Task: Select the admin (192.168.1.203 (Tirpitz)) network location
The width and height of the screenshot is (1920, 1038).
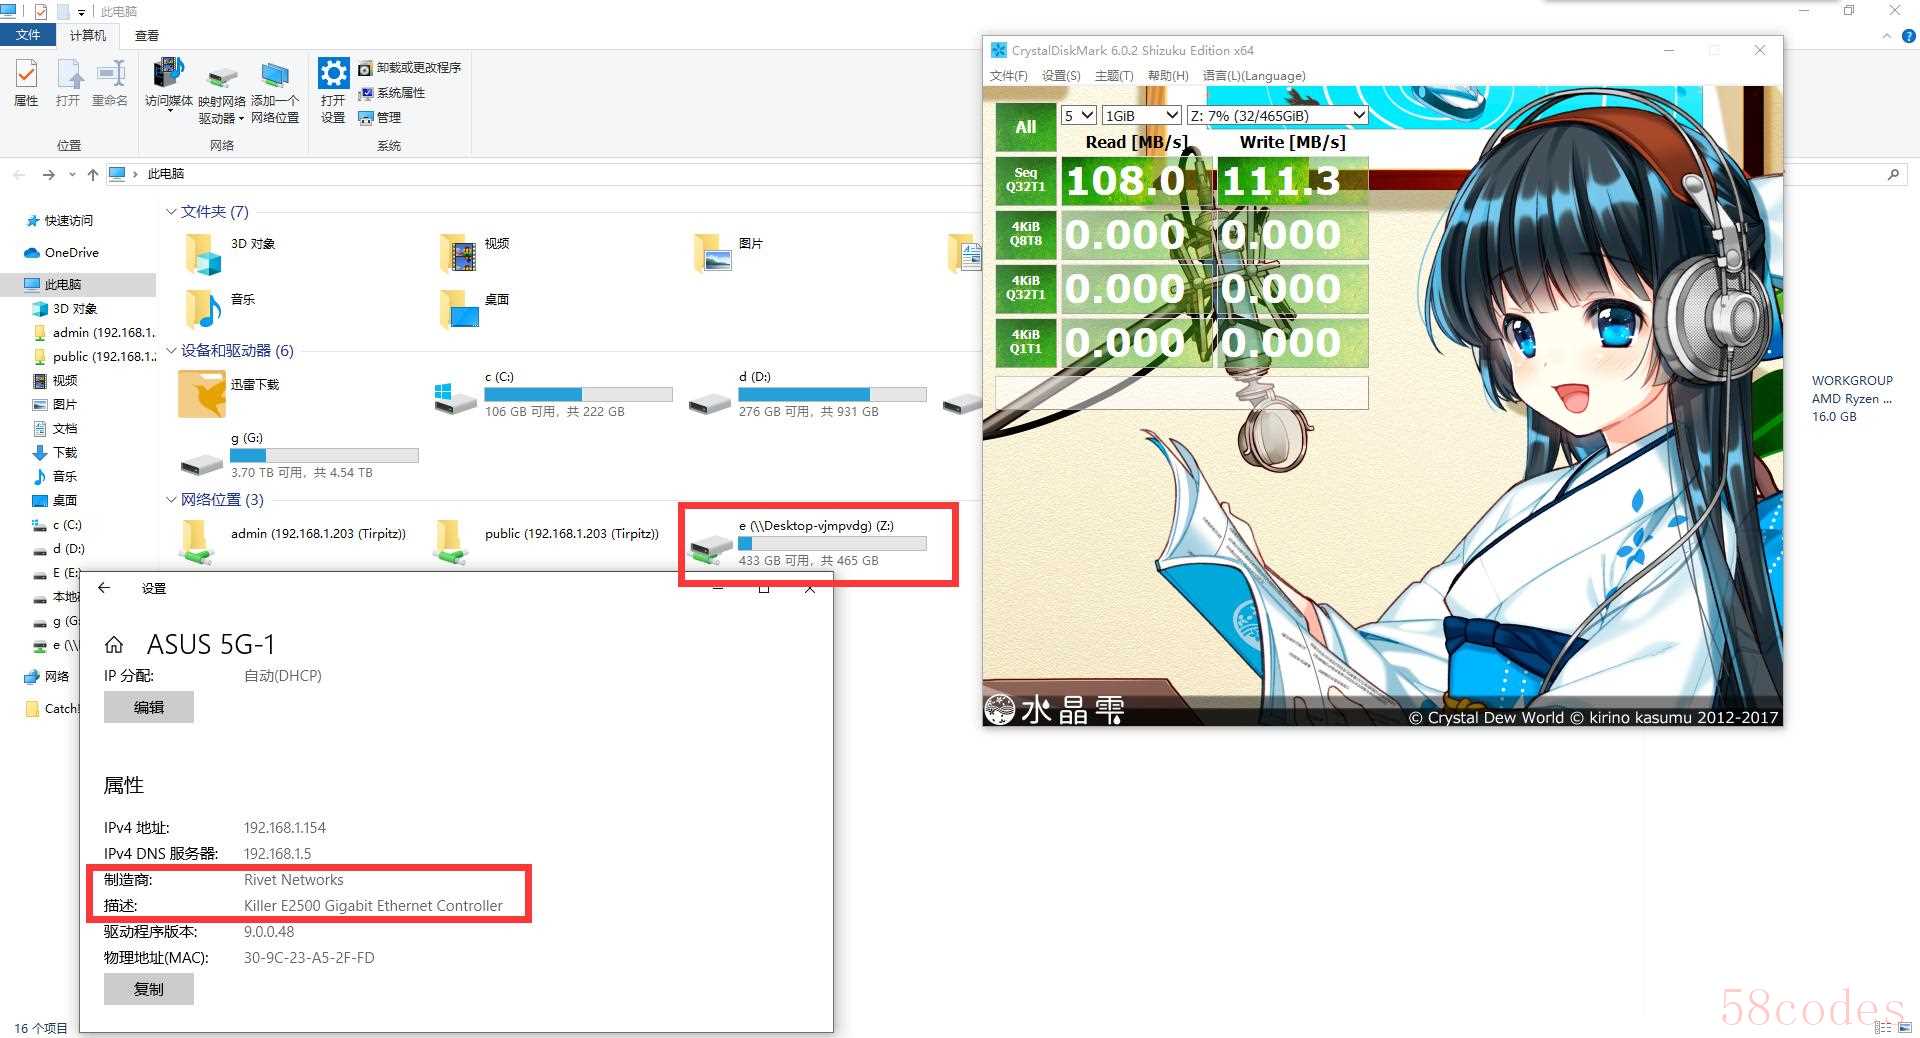Action: click(x=293, y=541)
